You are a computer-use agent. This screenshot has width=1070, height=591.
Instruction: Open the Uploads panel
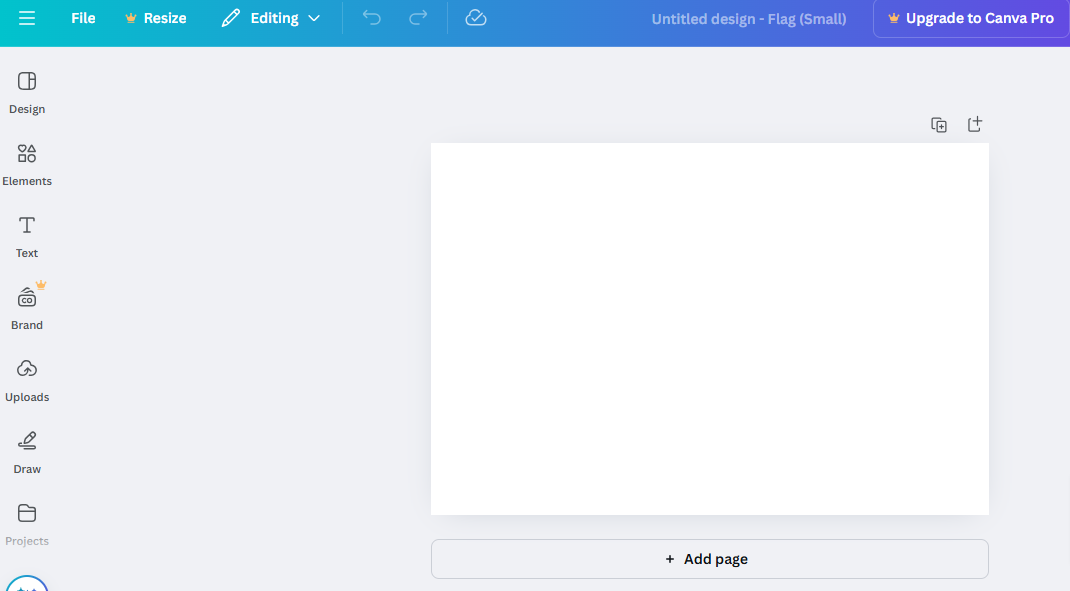point(27,380)
